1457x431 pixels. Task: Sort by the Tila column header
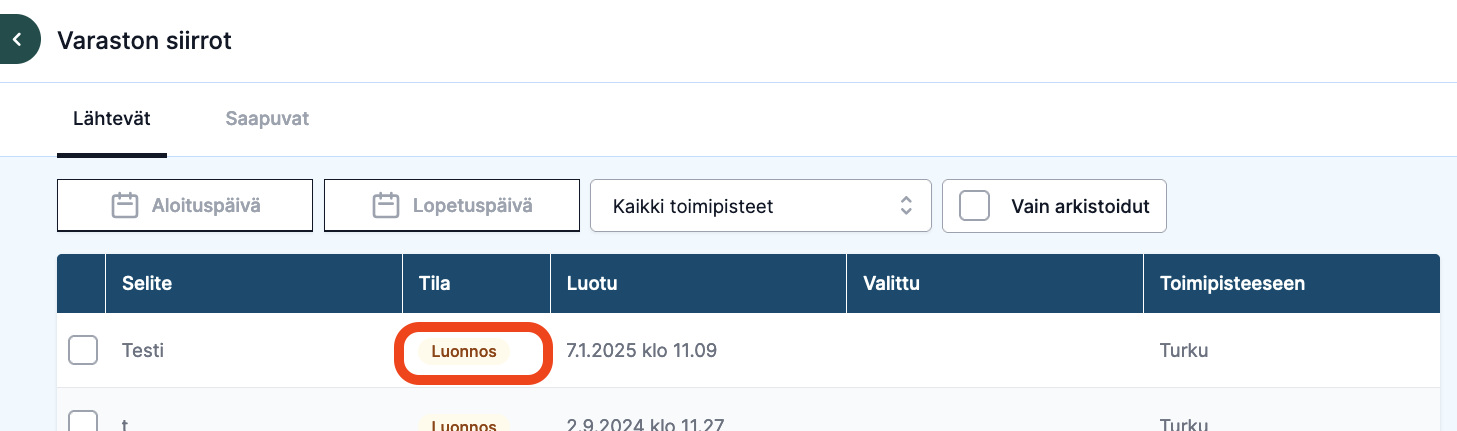434,284
